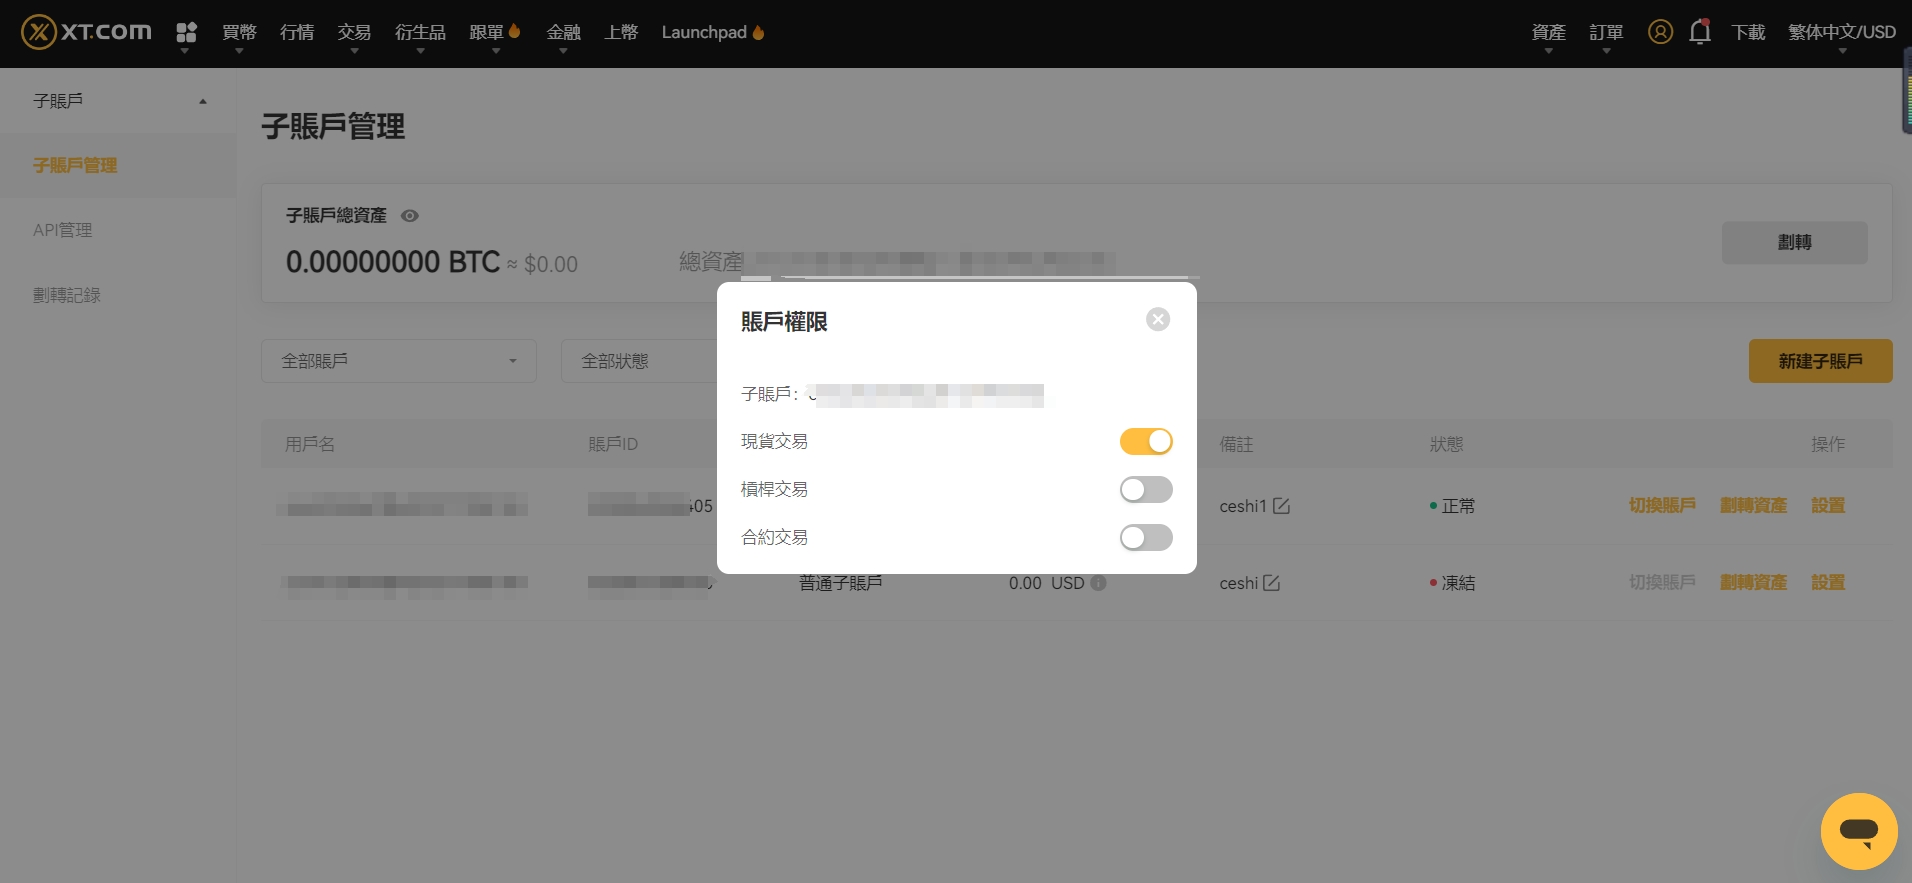Open API管理 in the sidebar

pos(62,230)
